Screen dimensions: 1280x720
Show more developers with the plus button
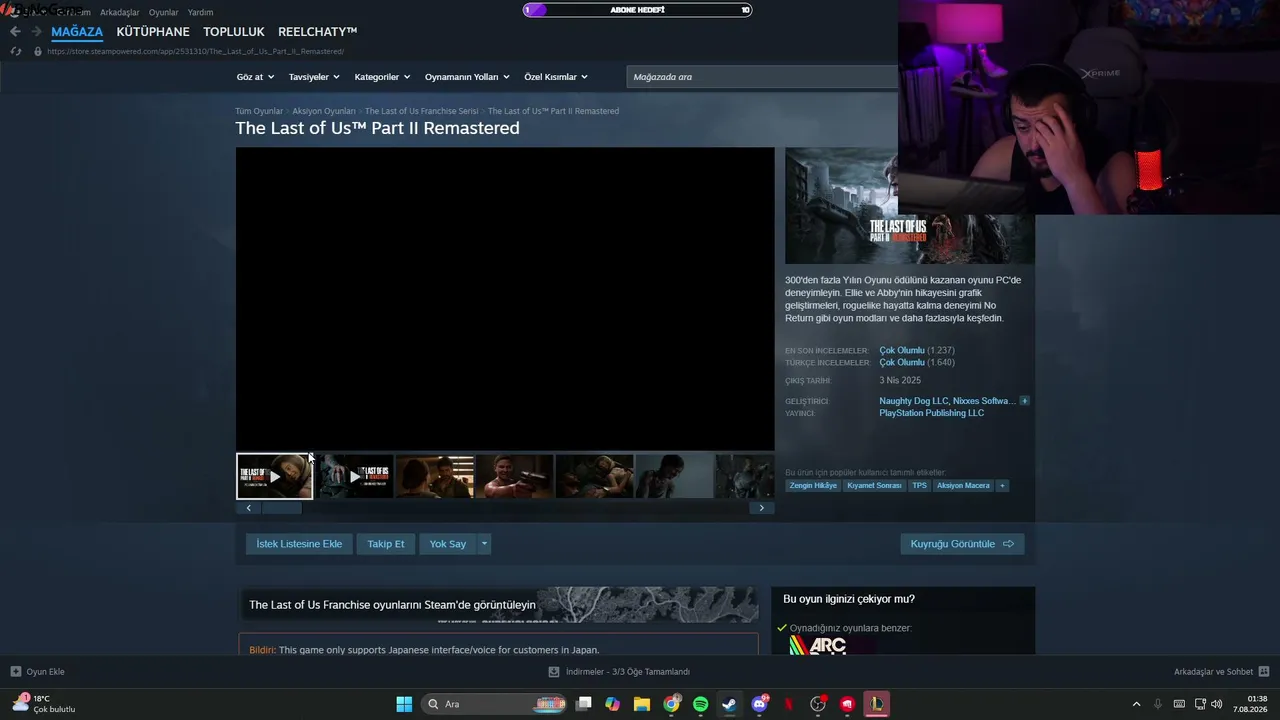point(1024,401)
